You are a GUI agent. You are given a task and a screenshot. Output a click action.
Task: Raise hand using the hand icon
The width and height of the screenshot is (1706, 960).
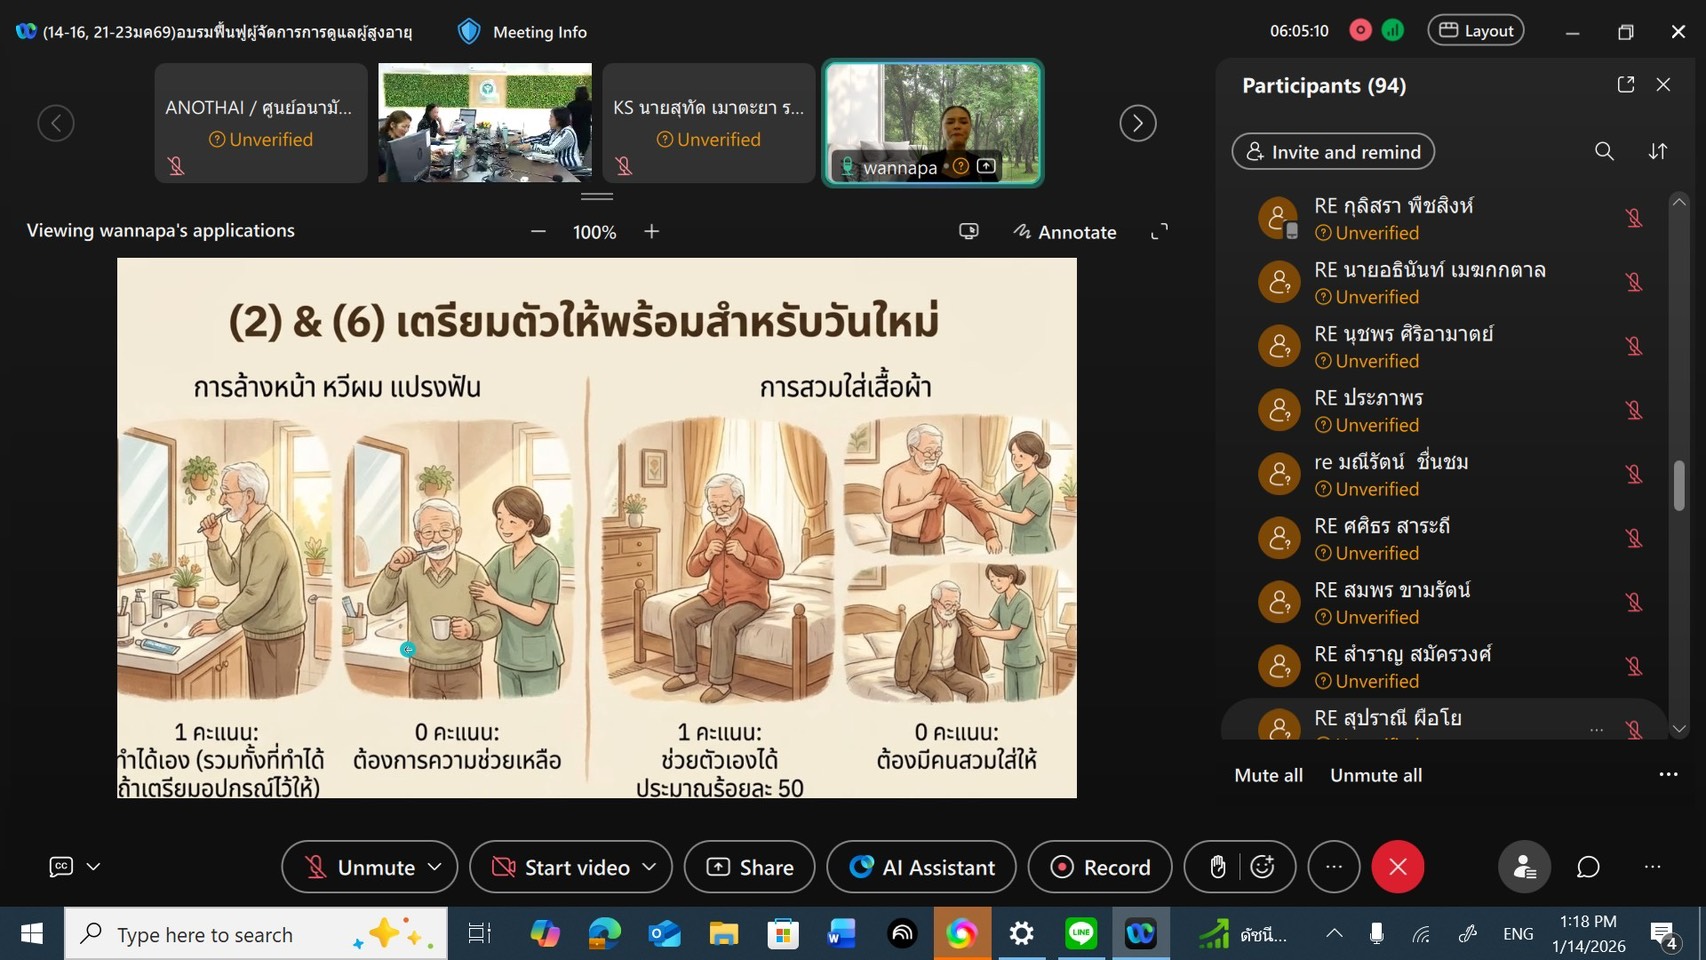click(1217, 867)
